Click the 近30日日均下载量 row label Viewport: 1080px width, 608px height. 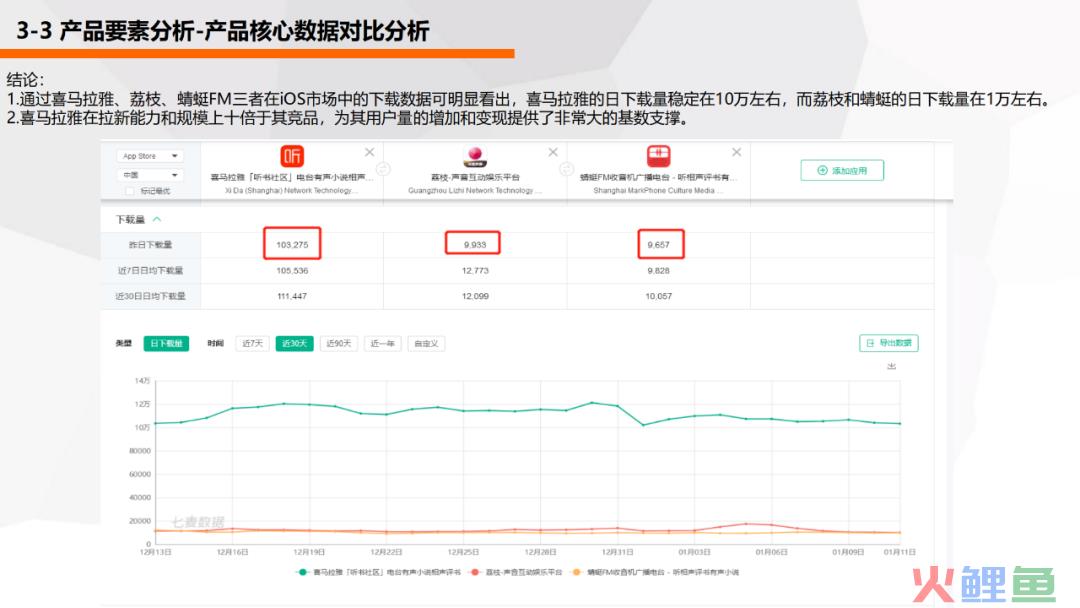point(150,296)
